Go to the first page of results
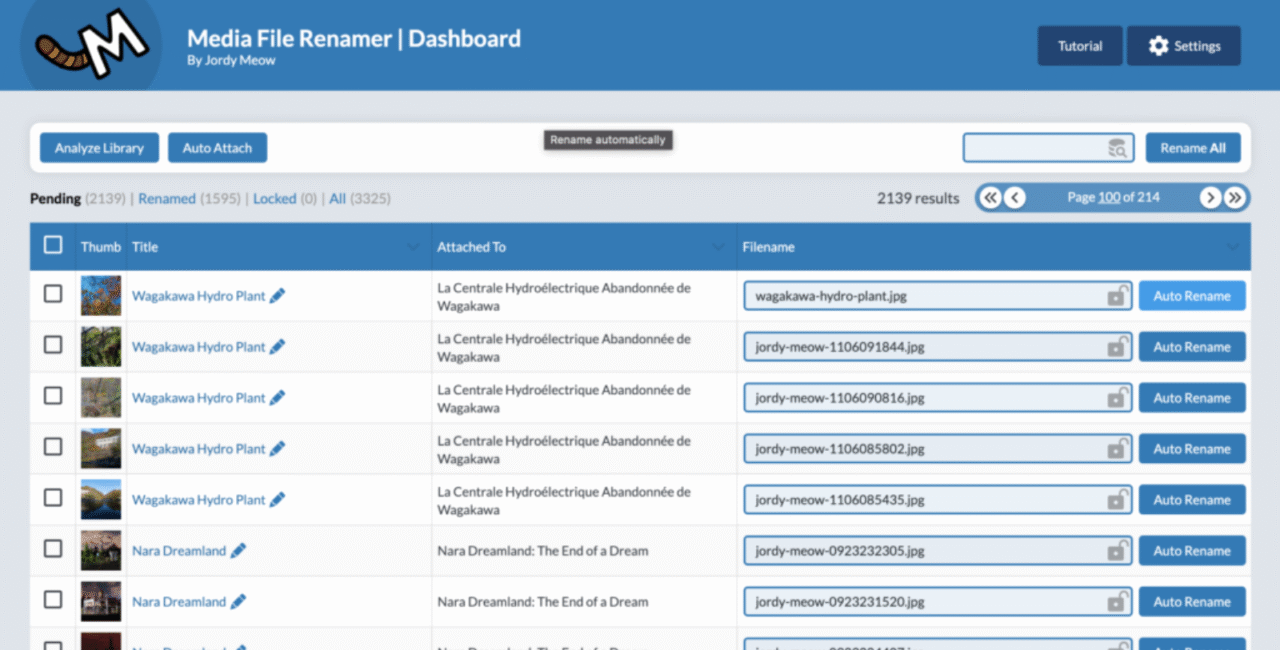Viewport: 1280px width, 650px height. (990, 198)
